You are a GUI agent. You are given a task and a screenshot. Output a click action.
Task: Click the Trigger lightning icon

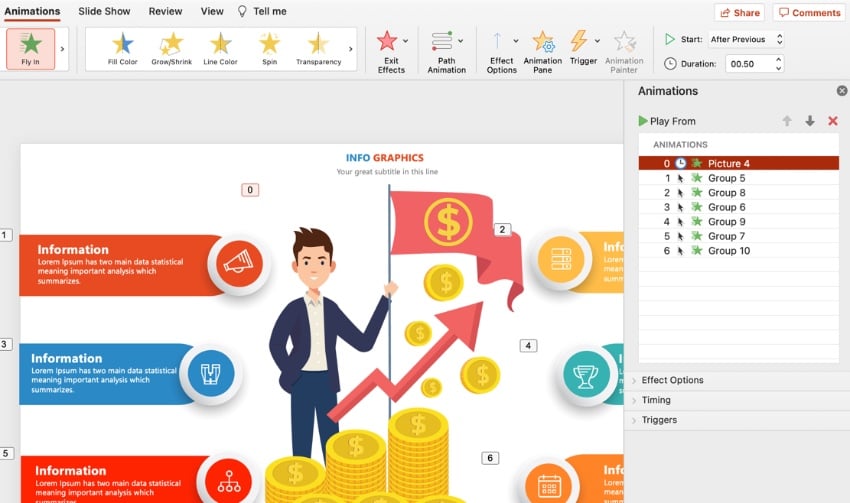pyautogui.click(x=579, y=41)
